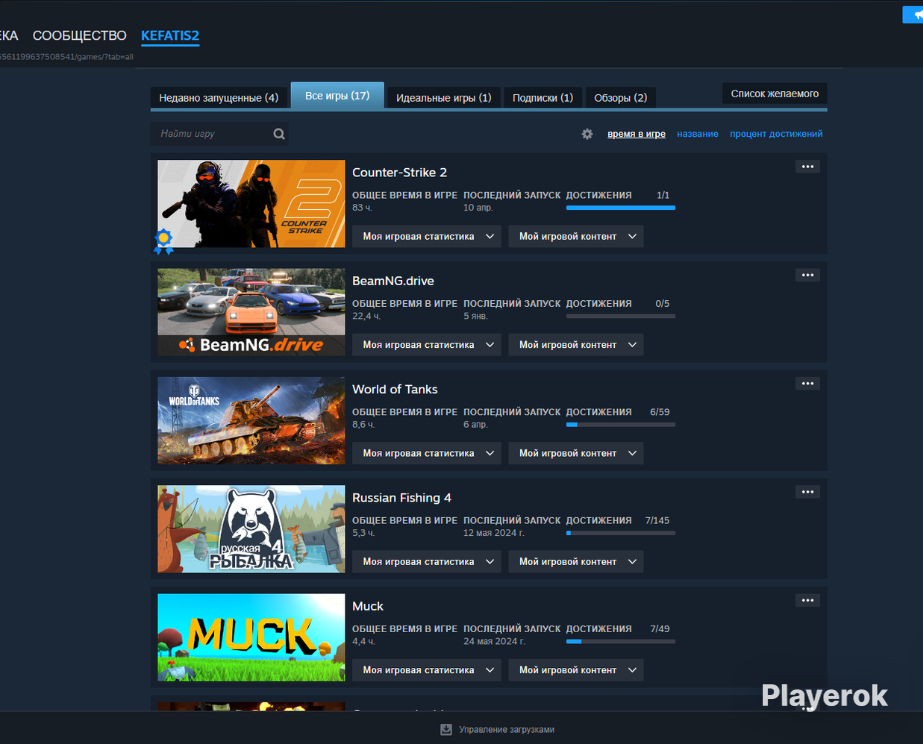Click the Russian Fishing 4 cover image
Image resolution: width=923 pixels, height=744 pixels.
click(251, 529)
